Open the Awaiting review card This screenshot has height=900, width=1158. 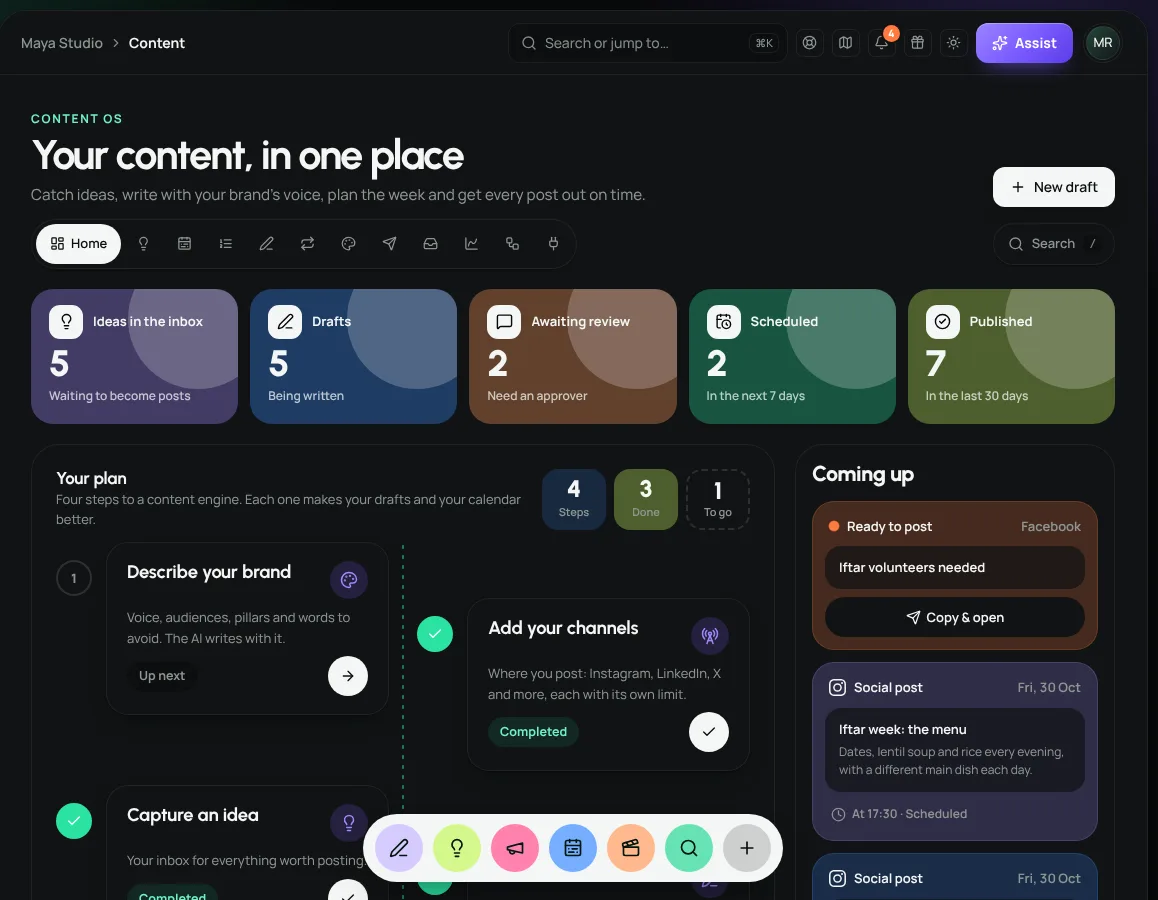tap(572, 357)
